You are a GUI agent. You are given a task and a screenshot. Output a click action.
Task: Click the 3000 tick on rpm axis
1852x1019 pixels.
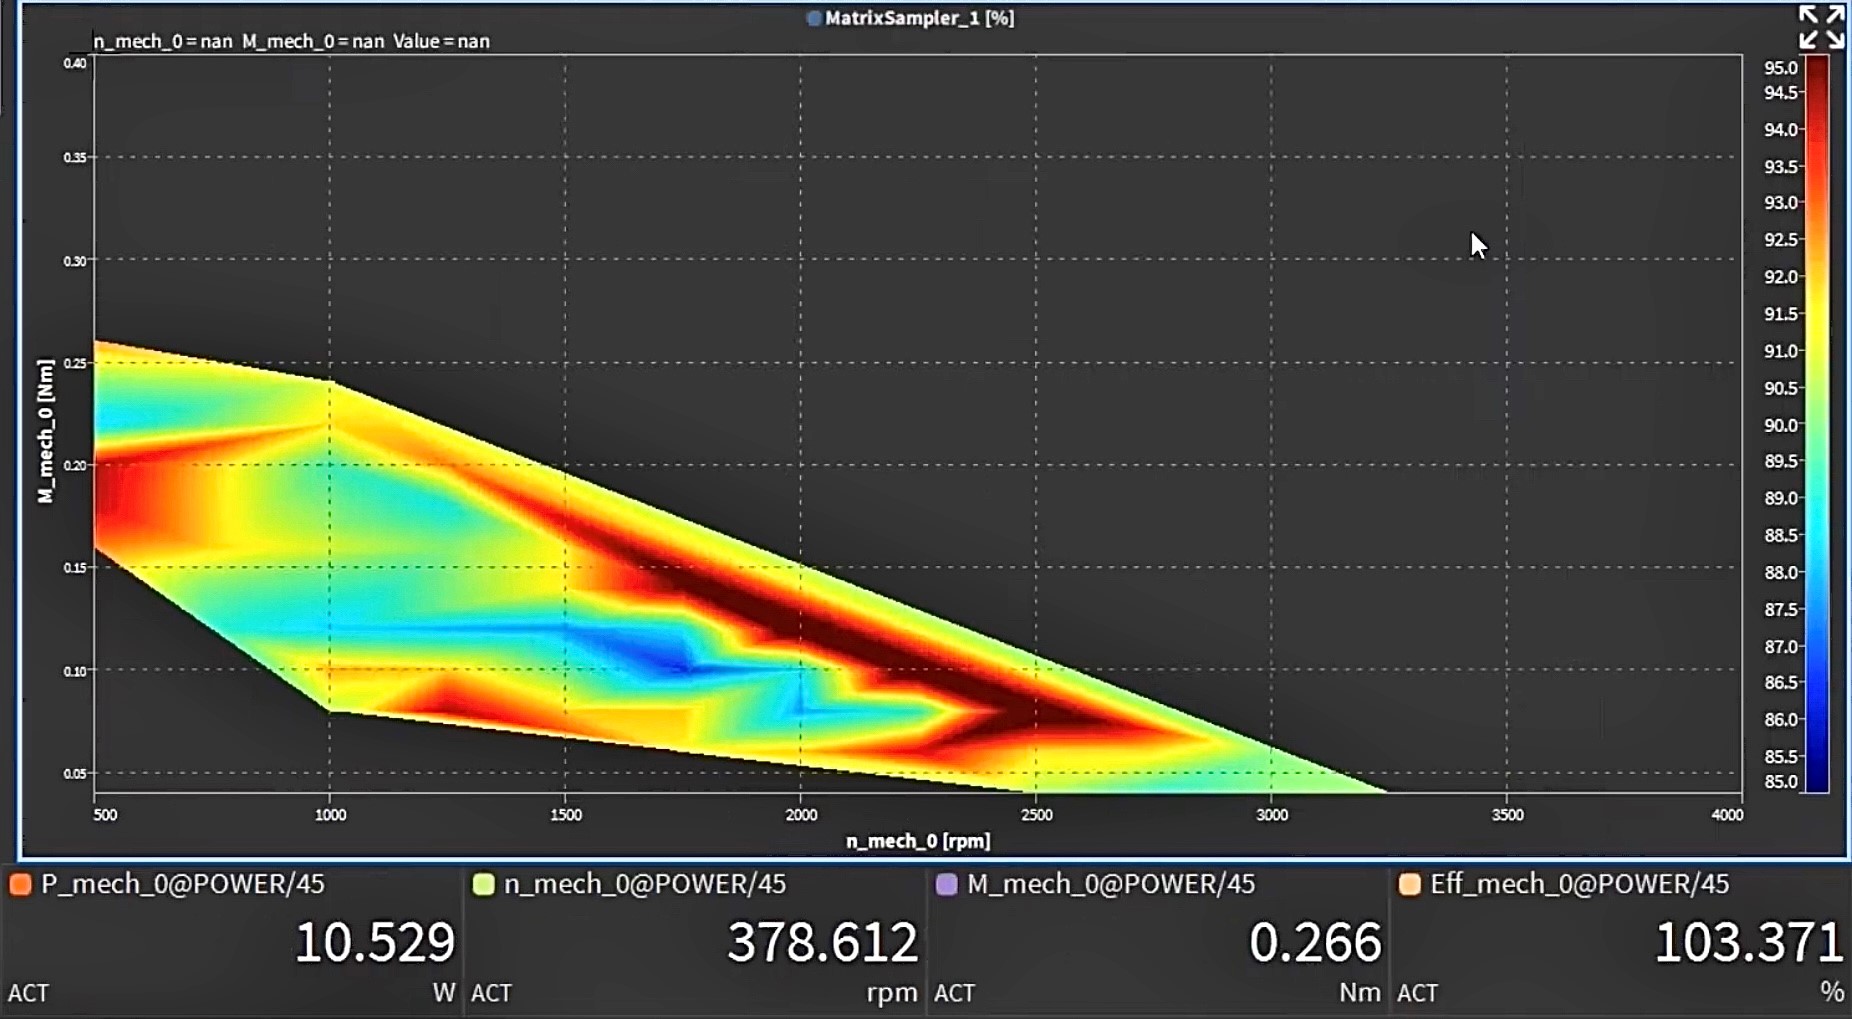[x=1272, y=815]
